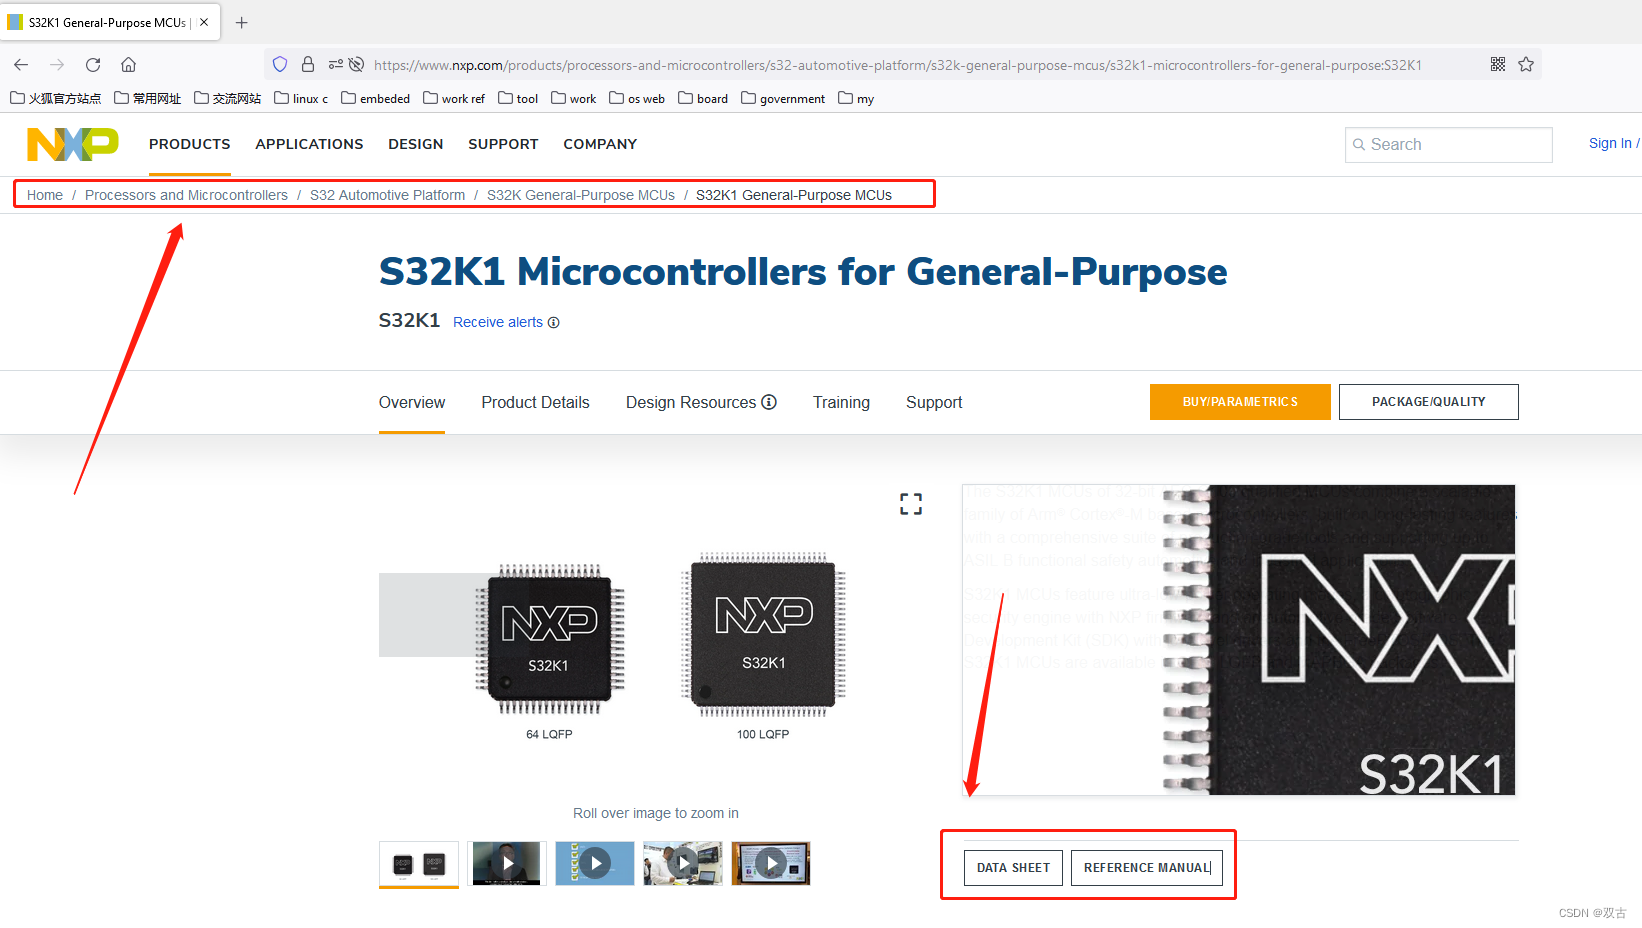Open the work ref bookmark folder
Screen dimensions: 1642x928
[x=454, y=98]
